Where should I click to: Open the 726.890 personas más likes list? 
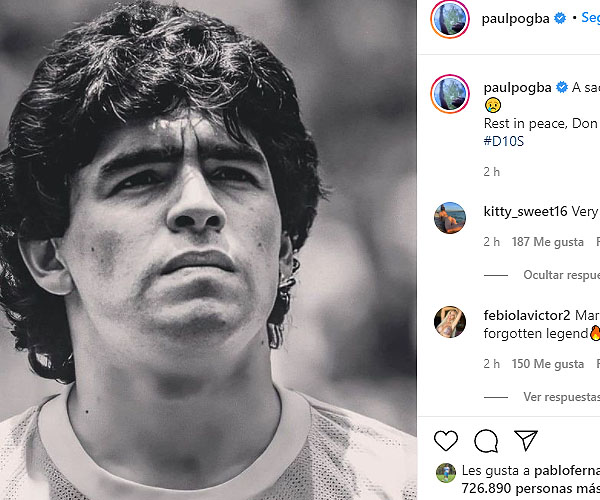click(x=530, y=488)
